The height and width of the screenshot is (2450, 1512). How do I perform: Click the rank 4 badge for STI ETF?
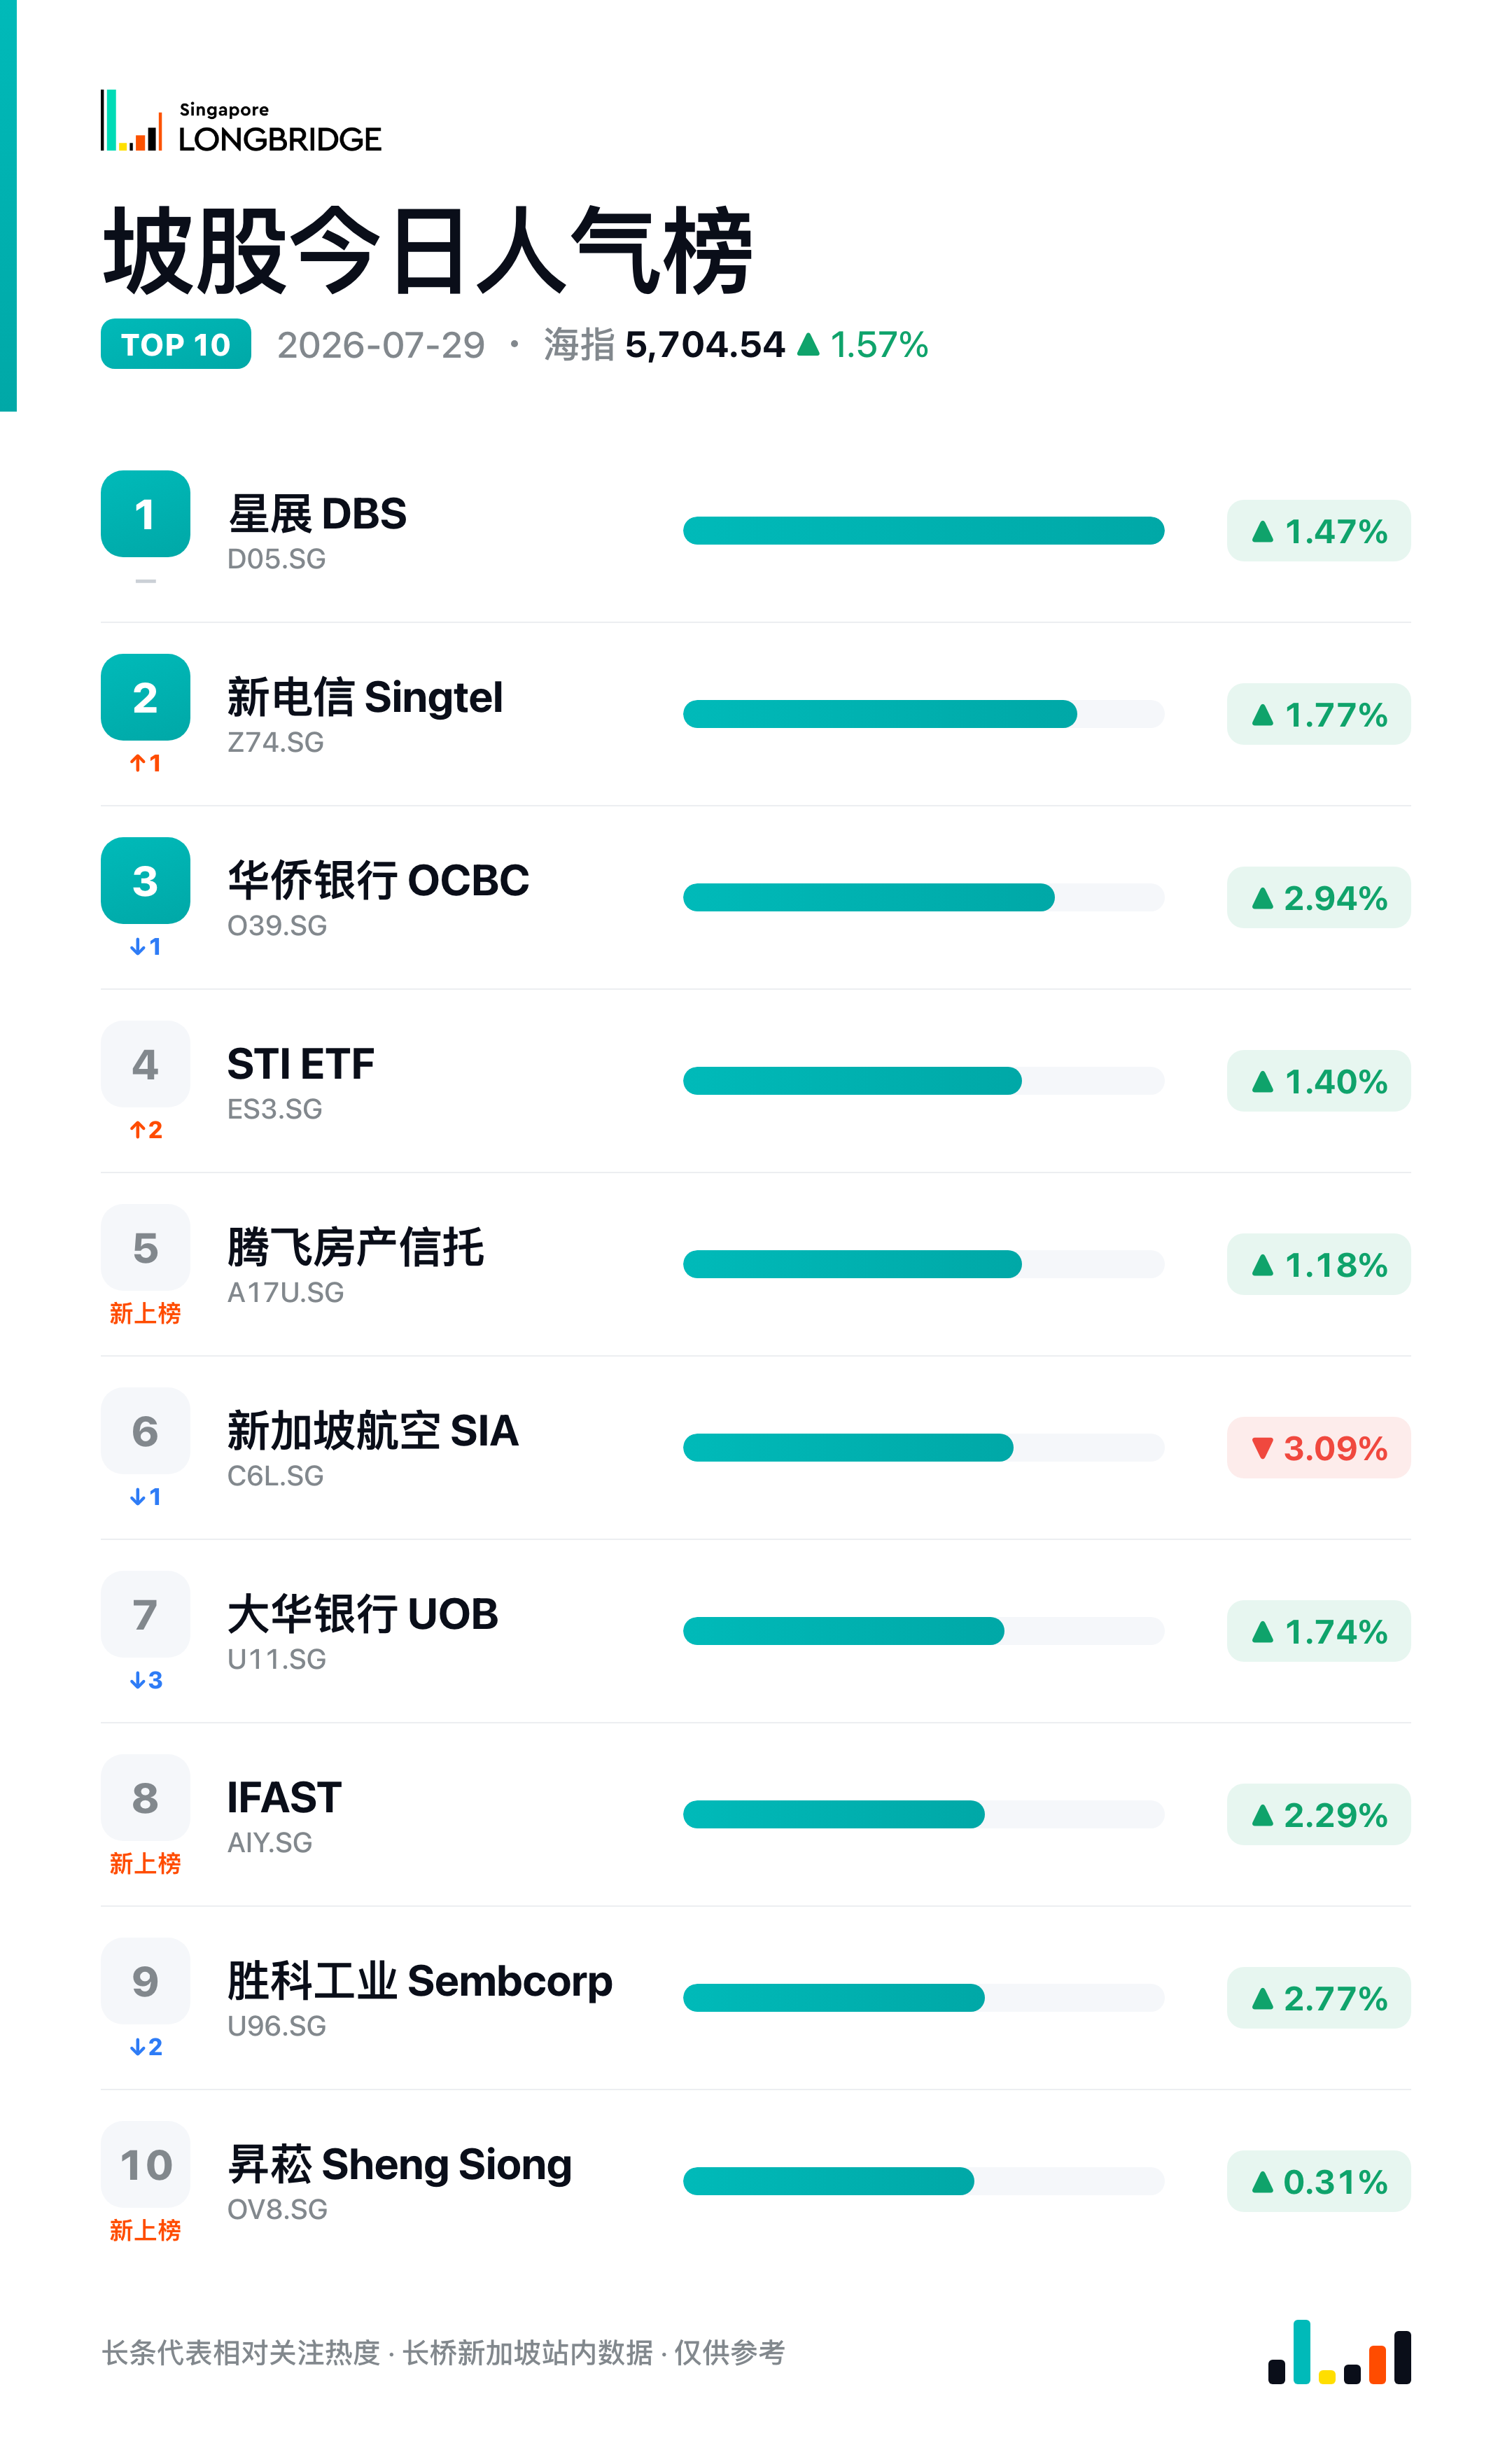pos(145,1064)
